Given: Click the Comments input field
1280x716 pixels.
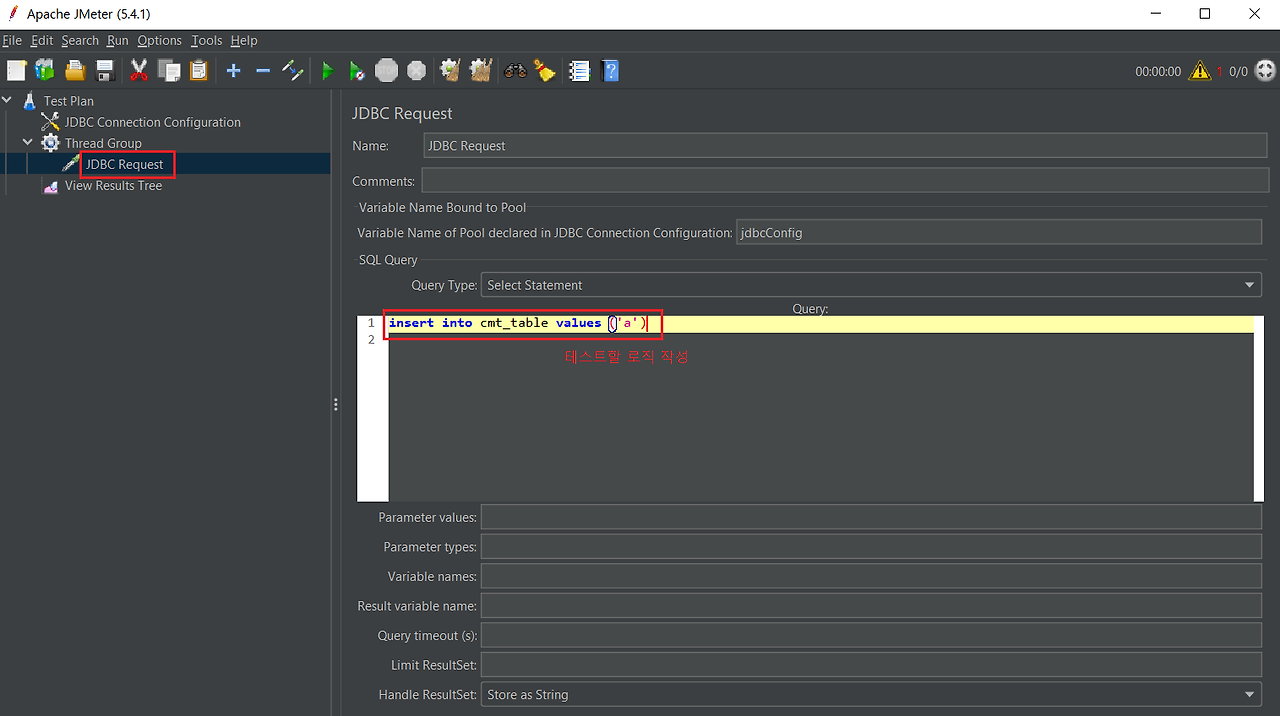Looking at the screenshot, I should coord(845,181).
